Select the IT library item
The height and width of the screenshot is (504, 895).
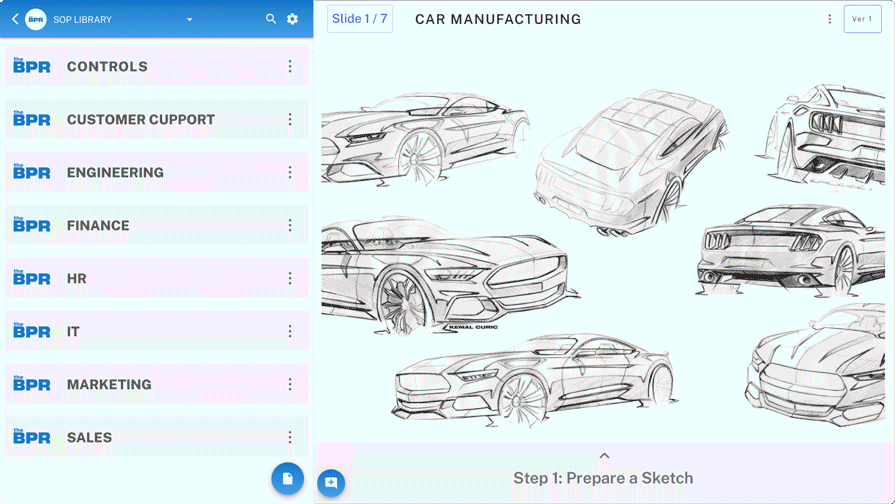tap(157, 332)
